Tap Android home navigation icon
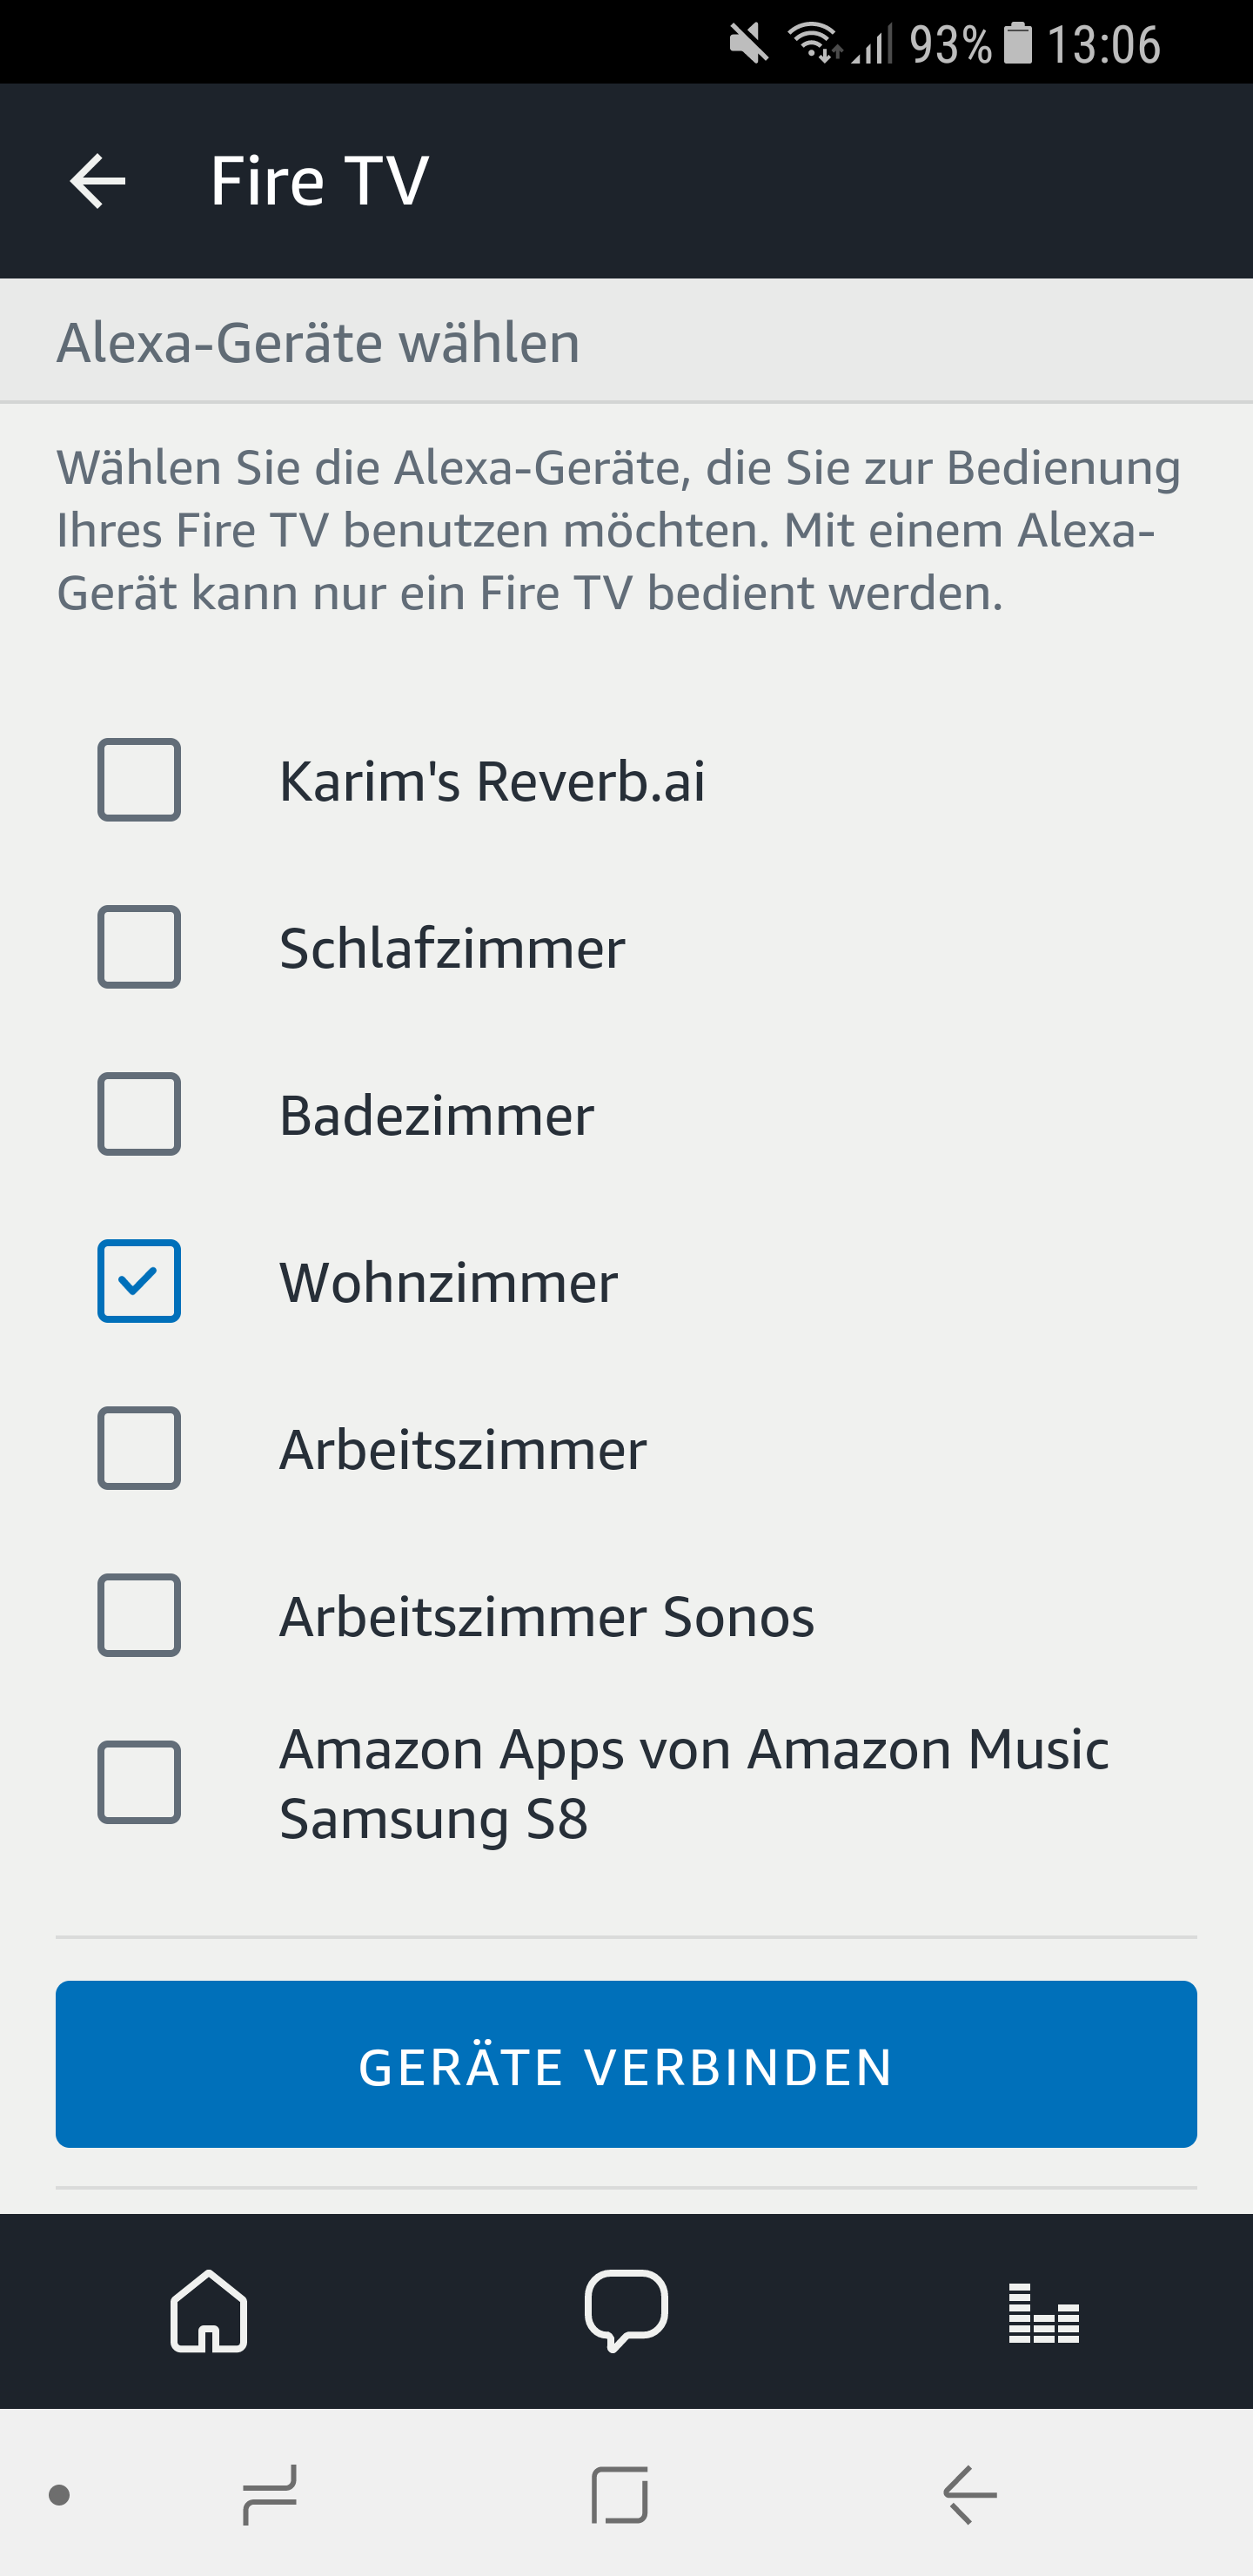This screenshot has height=2576, width=1253. coord(620,2494)
